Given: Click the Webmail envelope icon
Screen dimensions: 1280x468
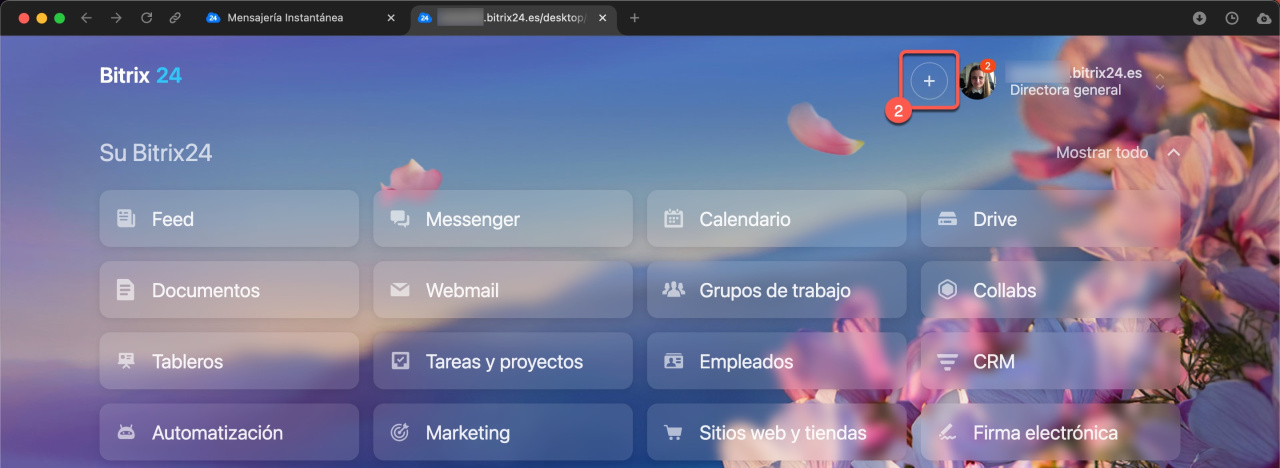Looking at the screenshot, I should (x=400, y=291).
